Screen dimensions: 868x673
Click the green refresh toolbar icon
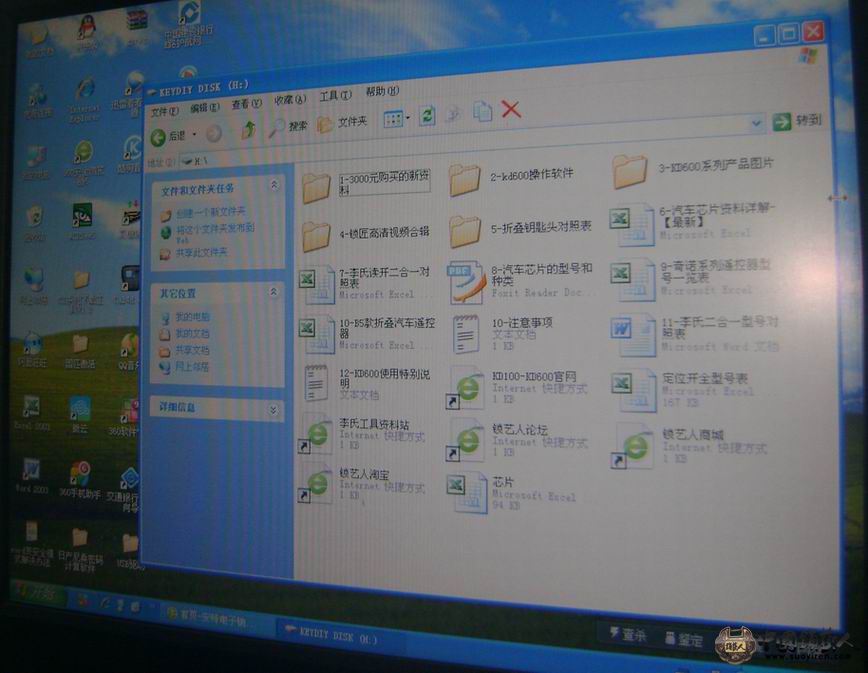[x=427, y=116]
